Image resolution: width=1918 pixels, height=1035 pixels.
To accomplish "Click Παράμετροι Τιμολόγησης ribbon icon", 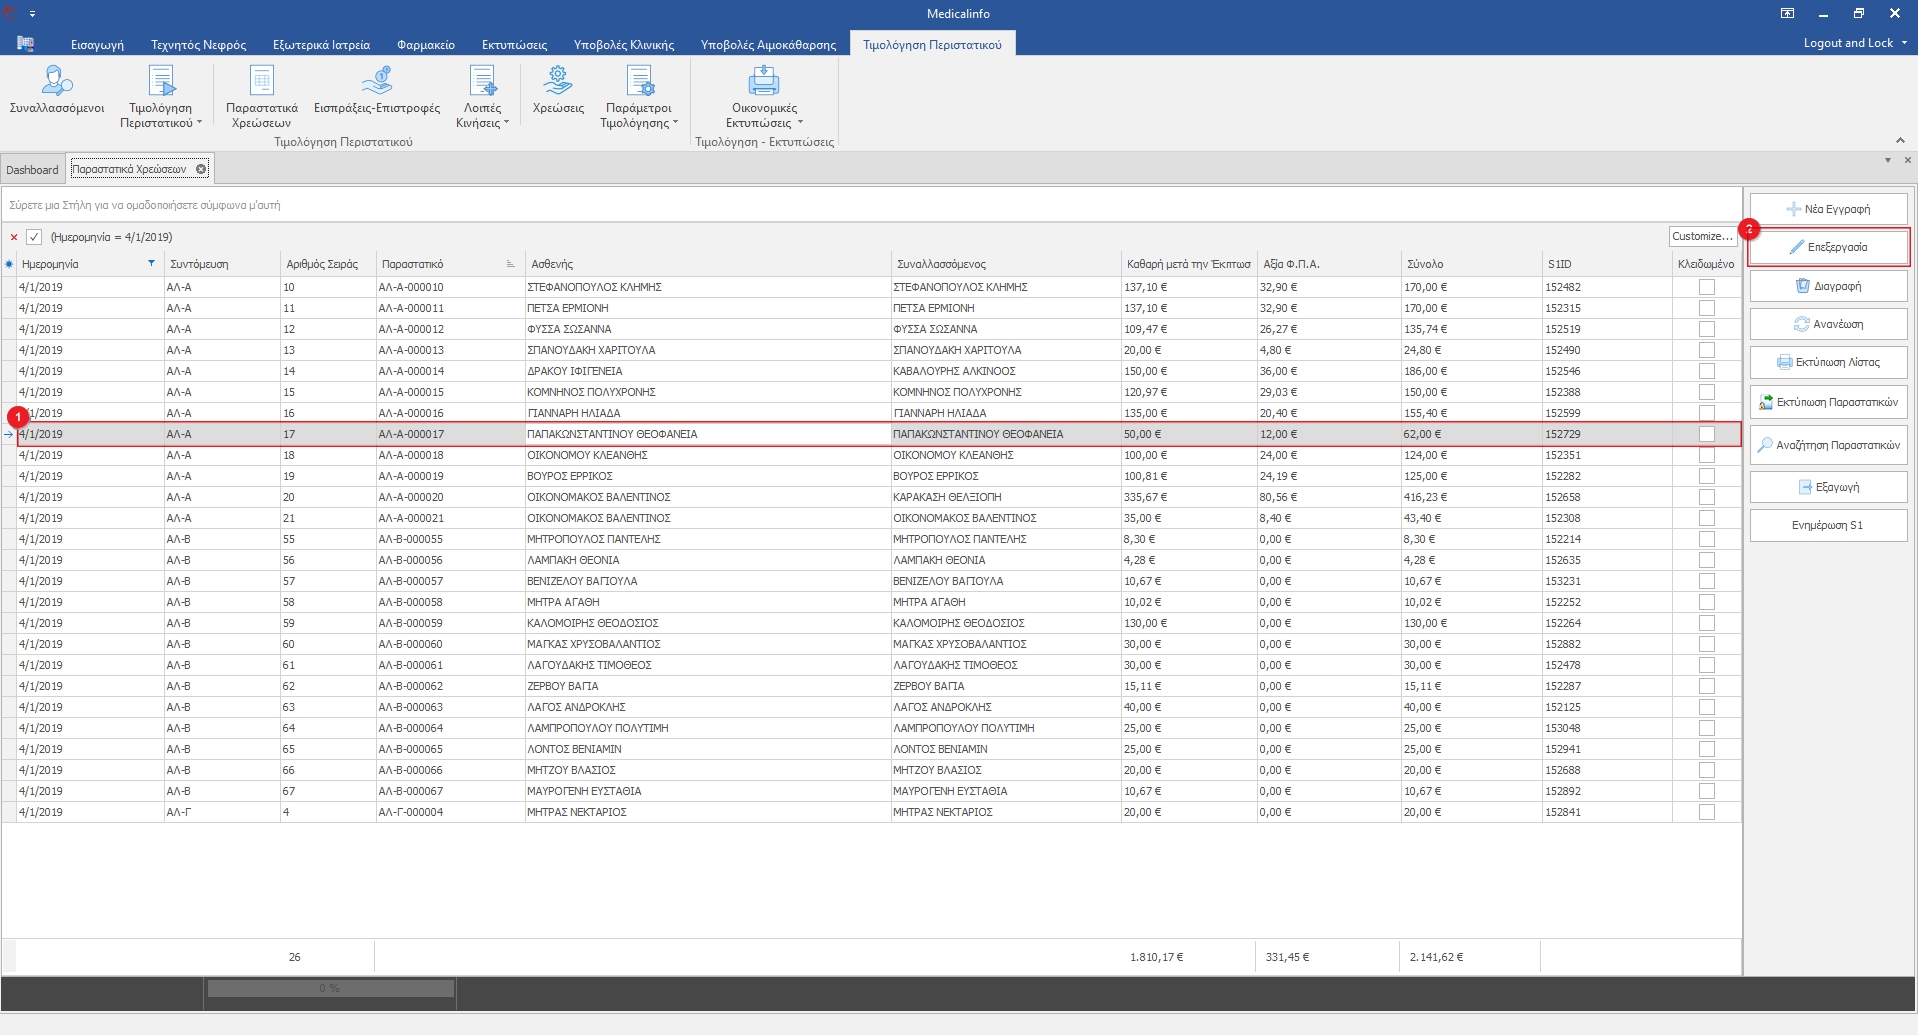I will (639, 82).
